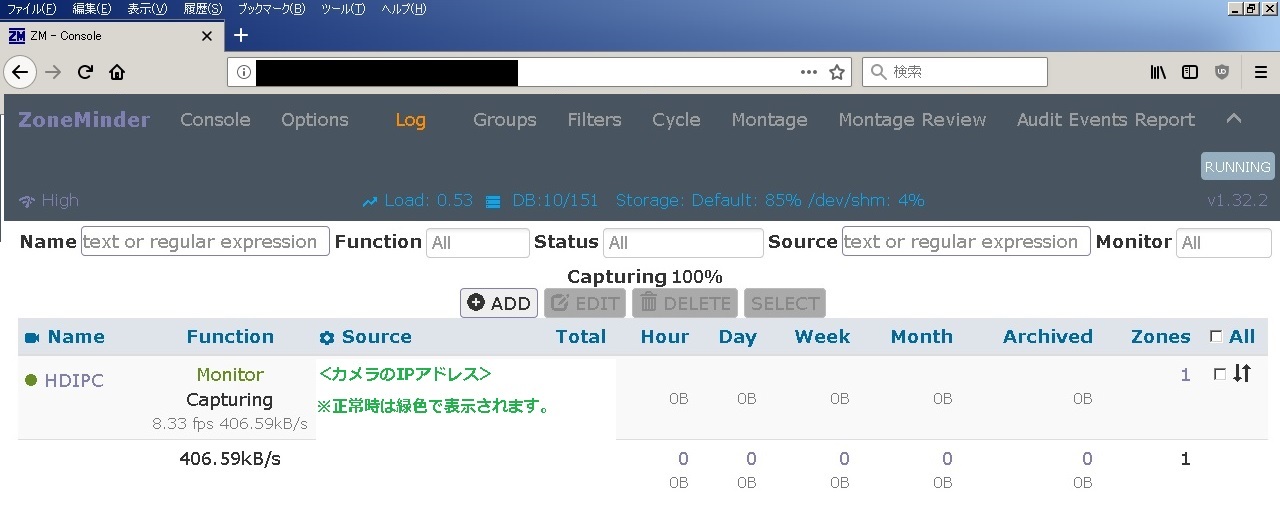The image size is (1280, 520).
Task: Open the 編集(E) menu
Action: point(92,9)
